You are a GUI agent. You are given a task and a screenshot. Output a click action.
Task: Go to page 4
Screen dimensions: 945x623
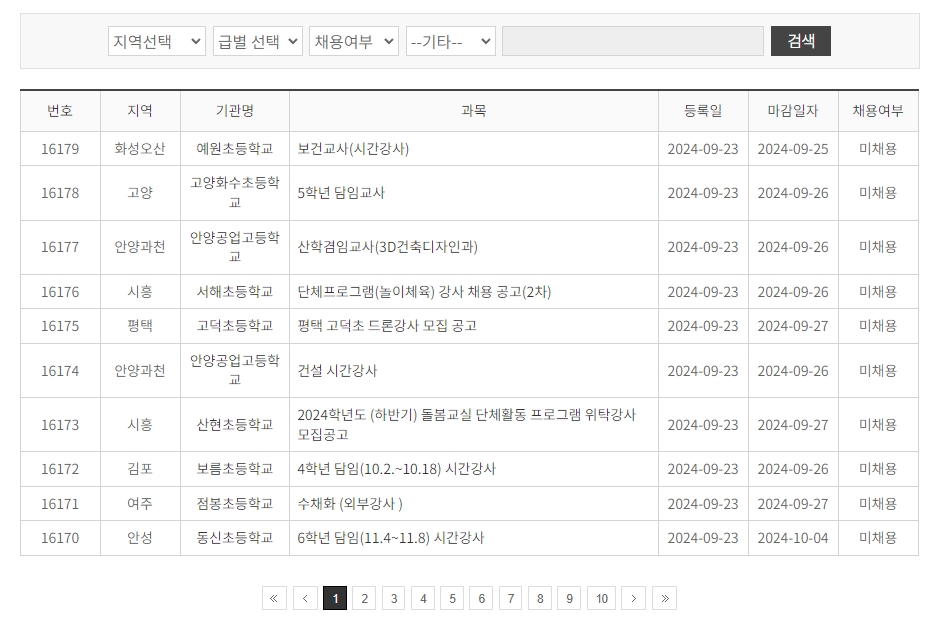(423, 598)
